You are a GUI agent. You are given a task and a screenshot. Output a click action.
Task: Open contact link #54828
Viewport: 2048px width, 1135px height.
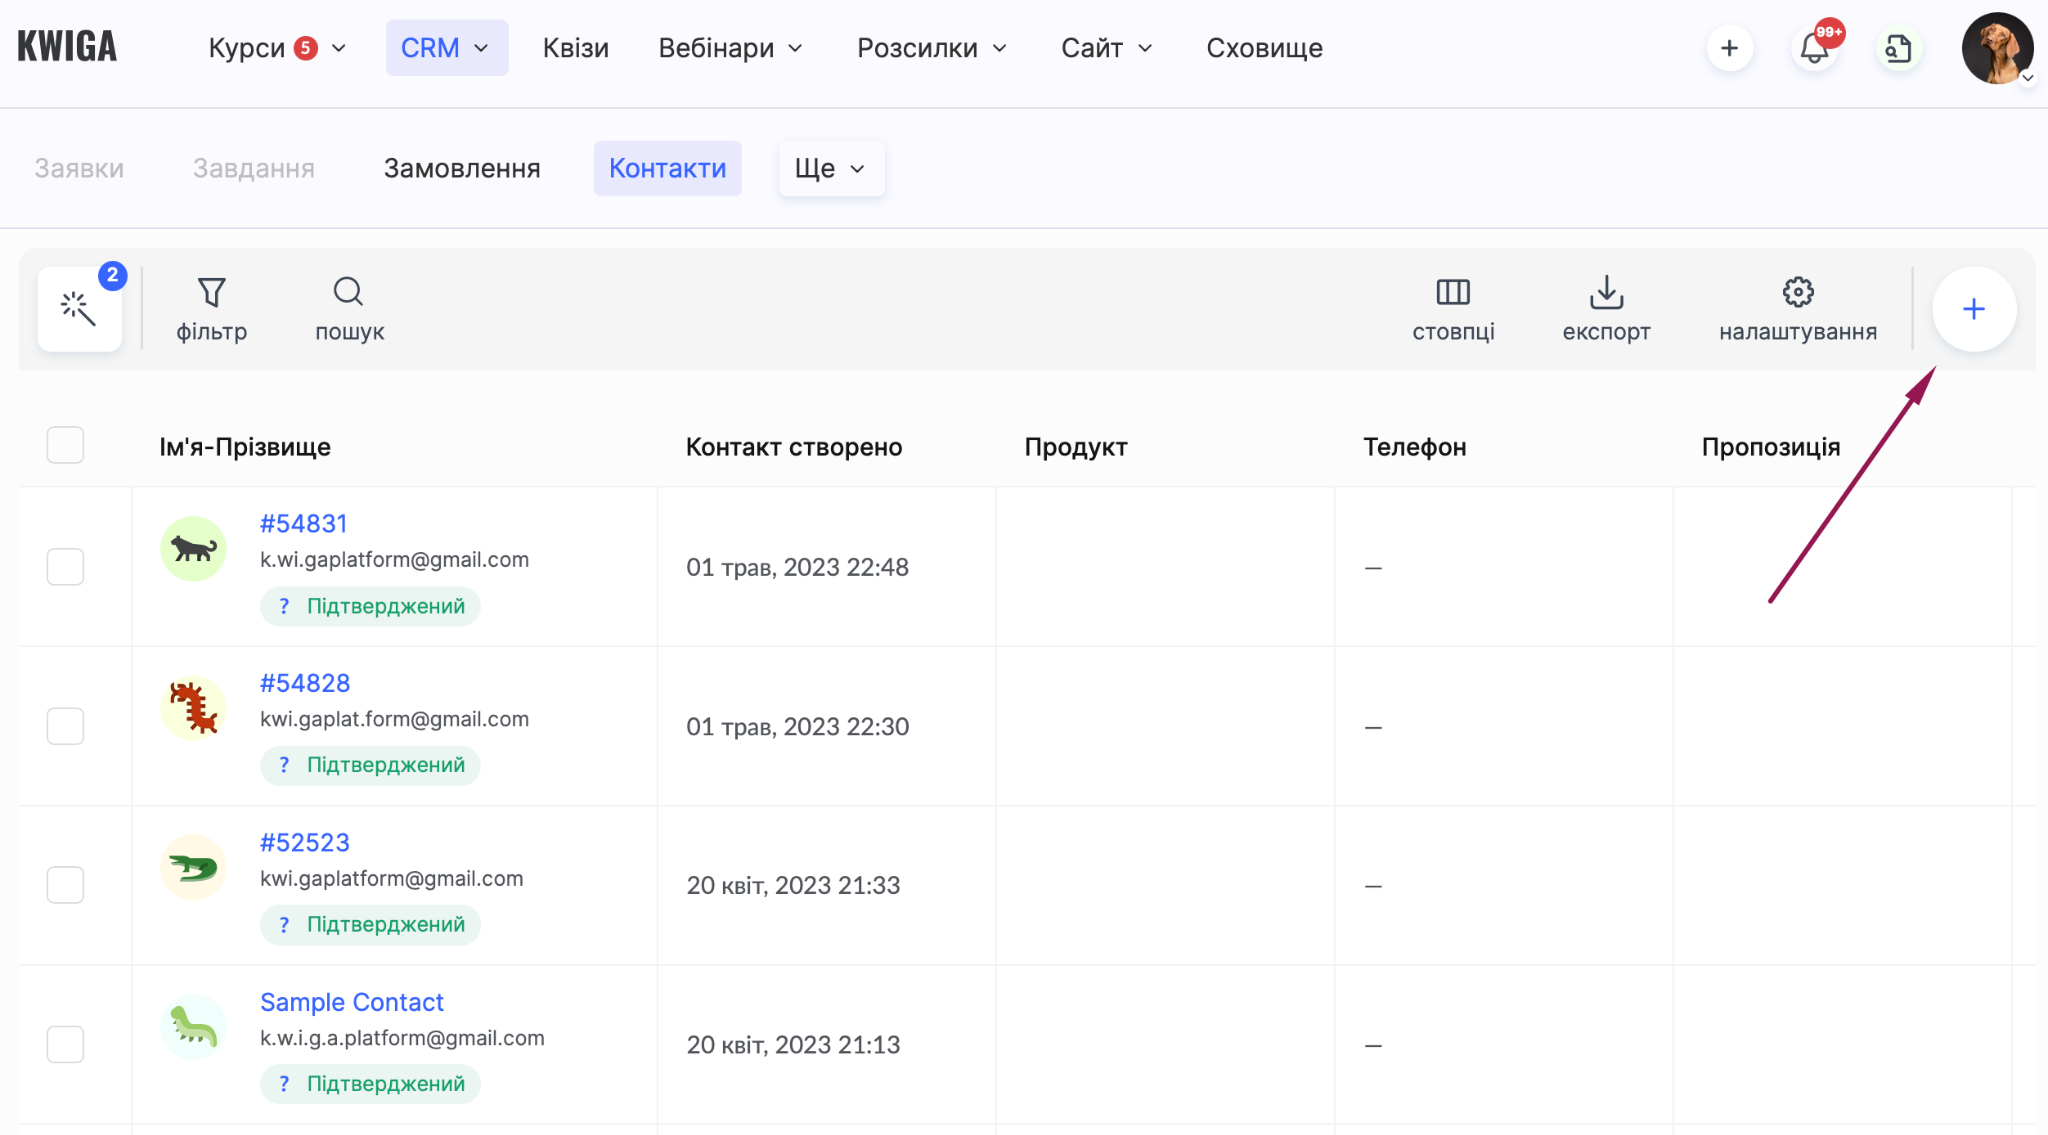305,683
